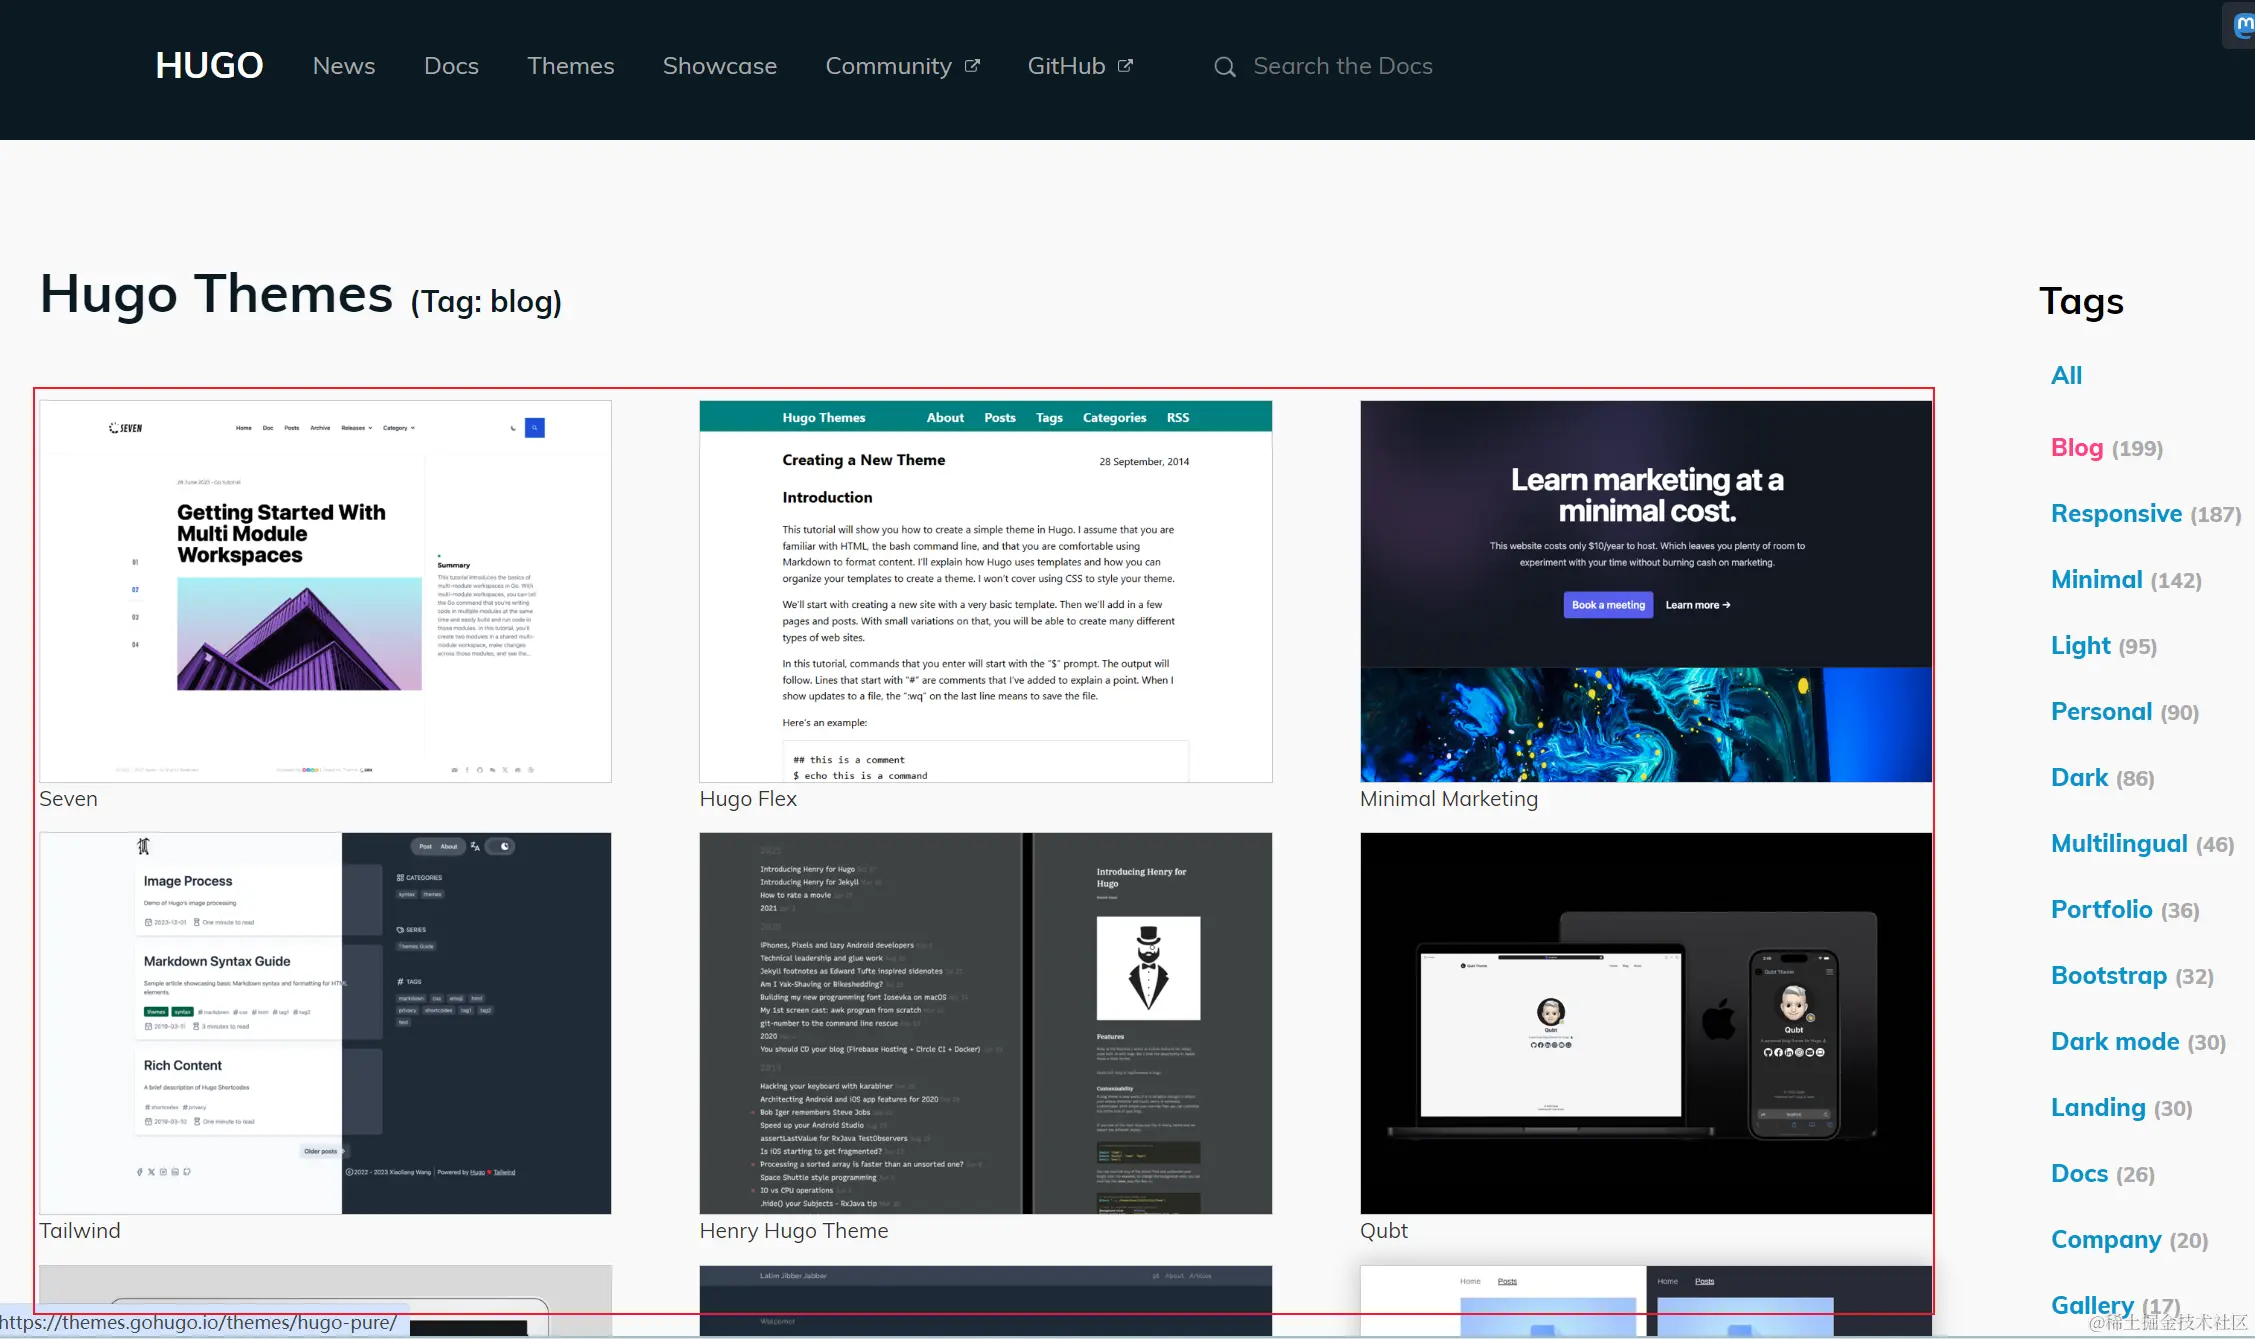Image resolution: width=2255 pixels, height=1339 pixels.
Task: Open the GitHub nav link
Action: [x=1066, y=66]
